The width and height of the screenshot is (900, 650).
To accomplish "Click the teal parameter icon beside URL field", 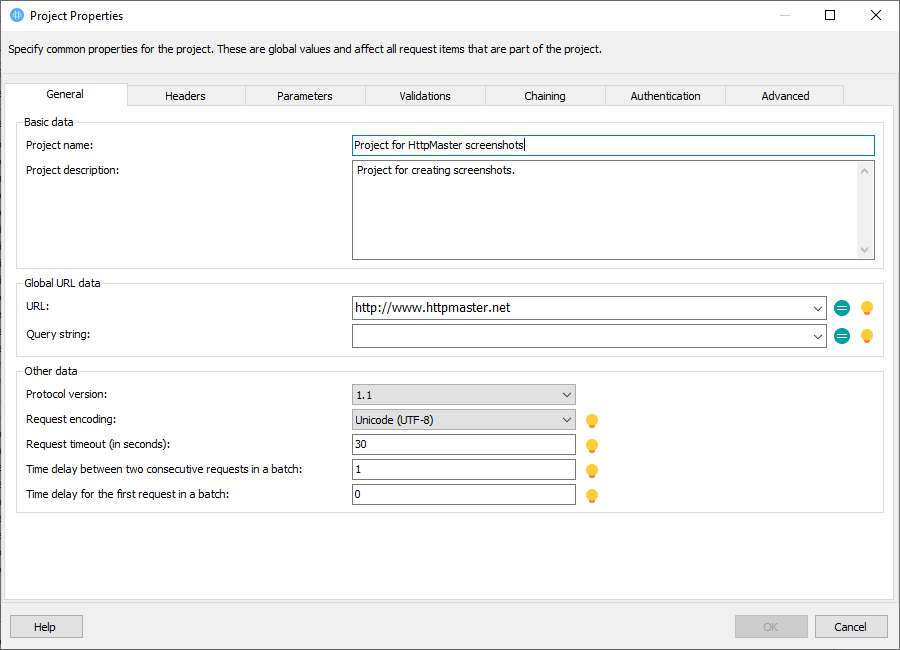I will [842, 308].
